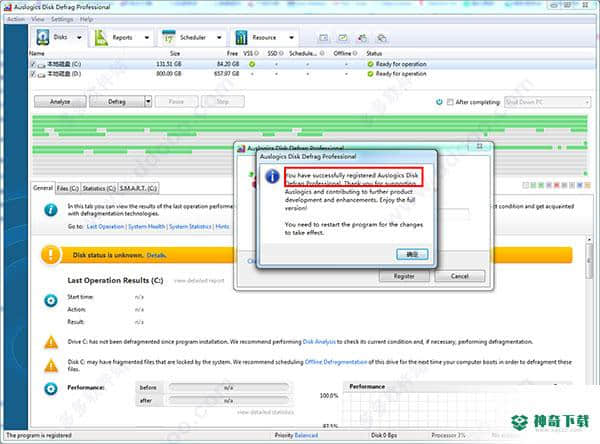
Task: Click the orange exclamation disk status icon
Action: coord(51,255)
